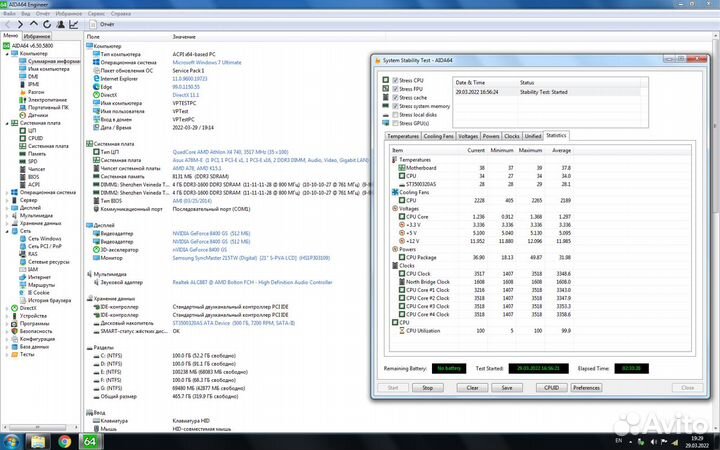Click the Clear button

[472, 388]
